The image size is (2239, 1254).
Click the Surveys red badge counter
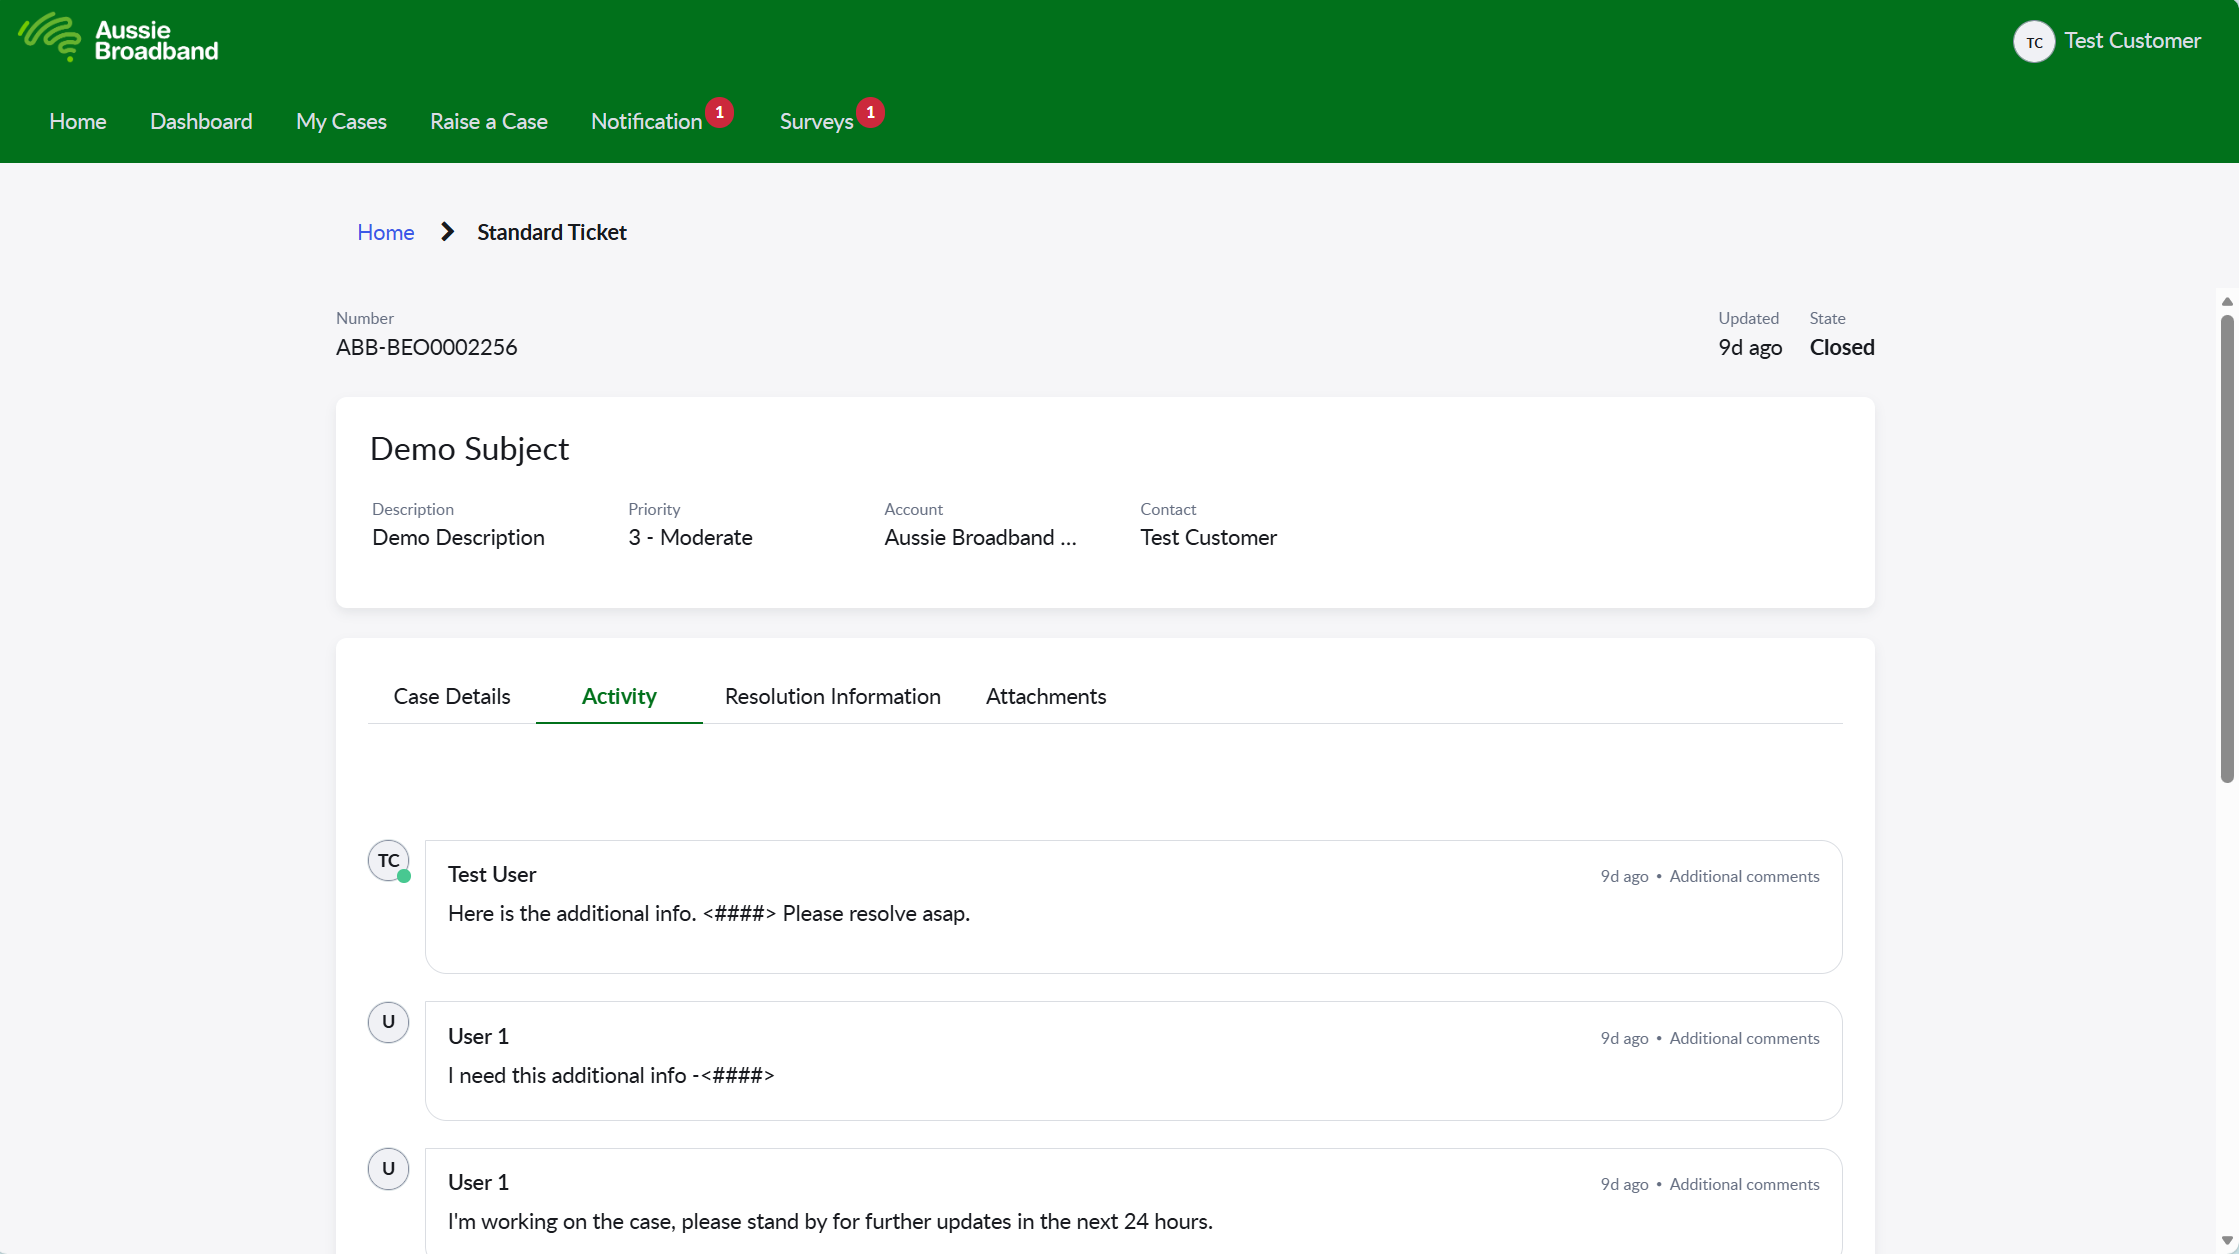coord(870,112)
